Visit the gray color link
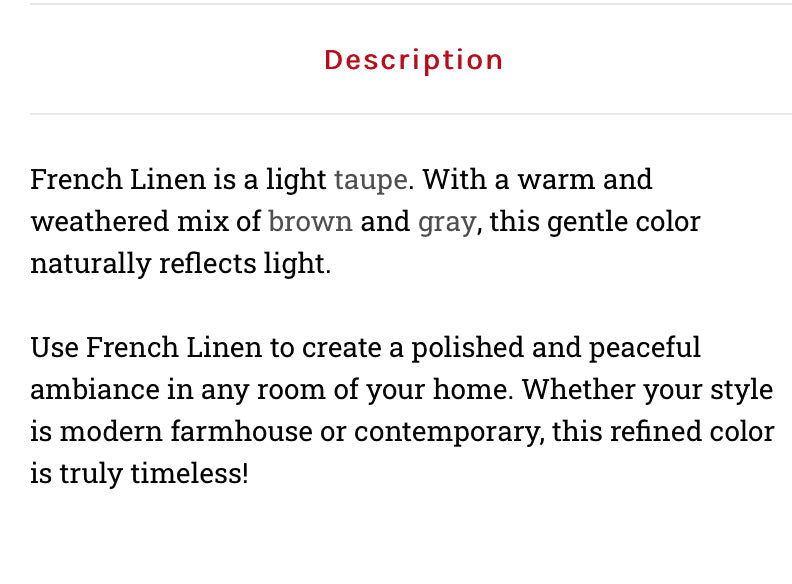 [x=447, y=223]
